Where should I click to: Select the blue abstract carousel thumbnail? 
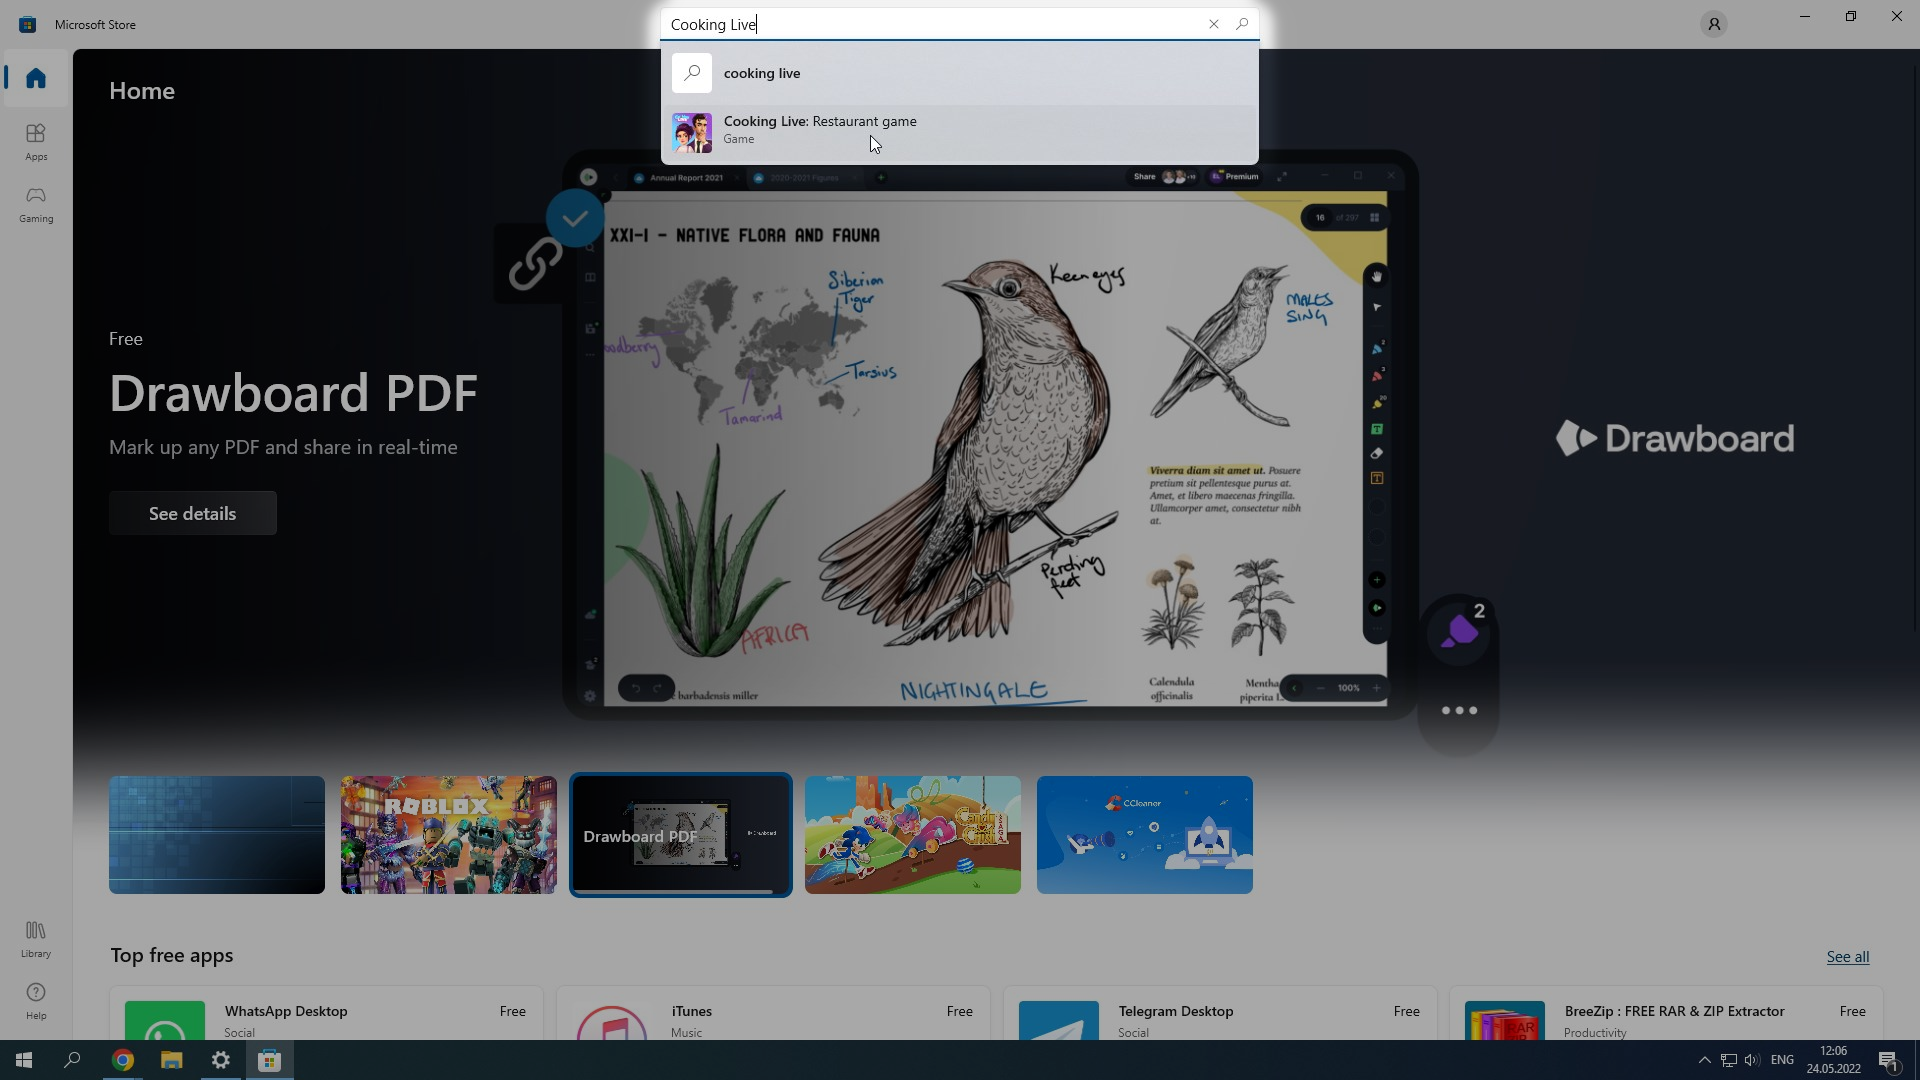coord(217,835)
